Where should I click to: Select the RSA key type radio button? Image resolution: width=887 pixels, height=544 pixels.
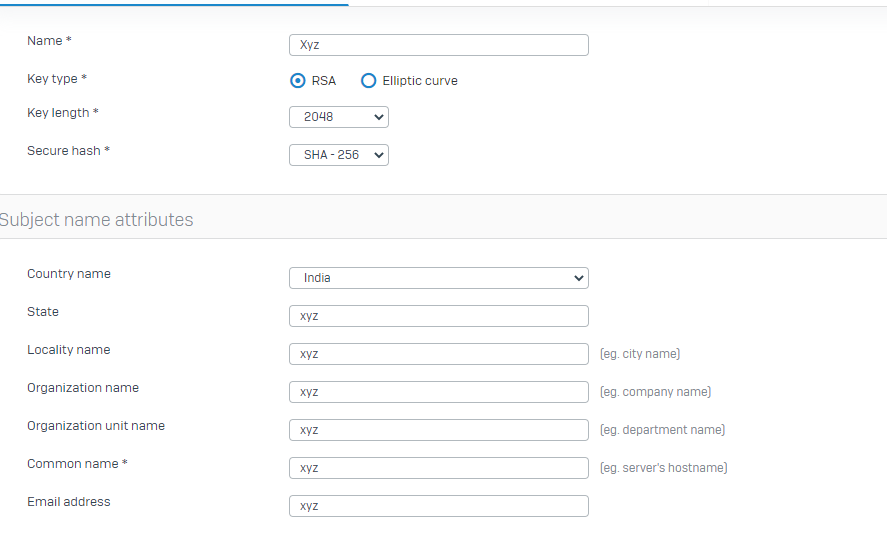[298, 81]
